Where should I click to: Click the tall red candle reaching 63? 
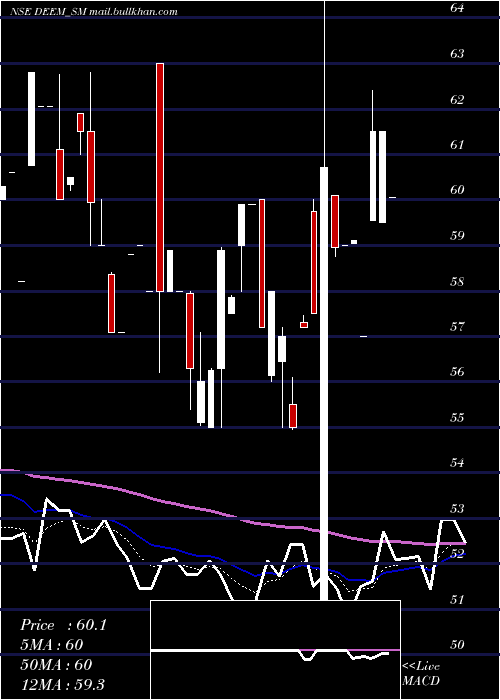160,177
